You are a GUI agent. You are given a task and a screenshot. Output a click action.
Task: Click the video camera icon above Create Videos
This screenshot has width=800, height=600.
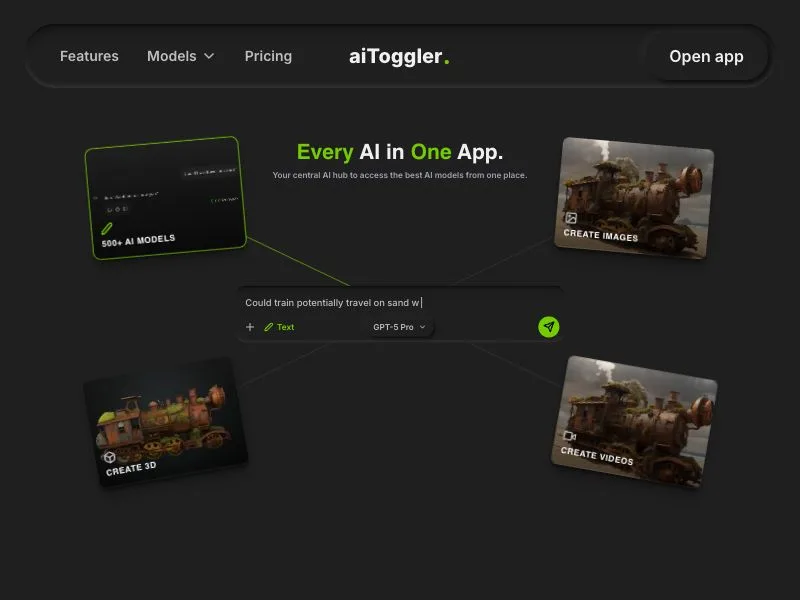tap(569, 436)
